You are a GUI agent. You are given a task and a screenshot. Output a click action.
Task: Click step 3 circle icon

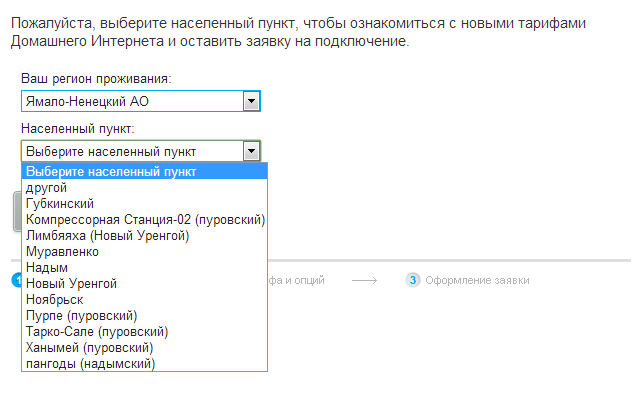point(413,280)
